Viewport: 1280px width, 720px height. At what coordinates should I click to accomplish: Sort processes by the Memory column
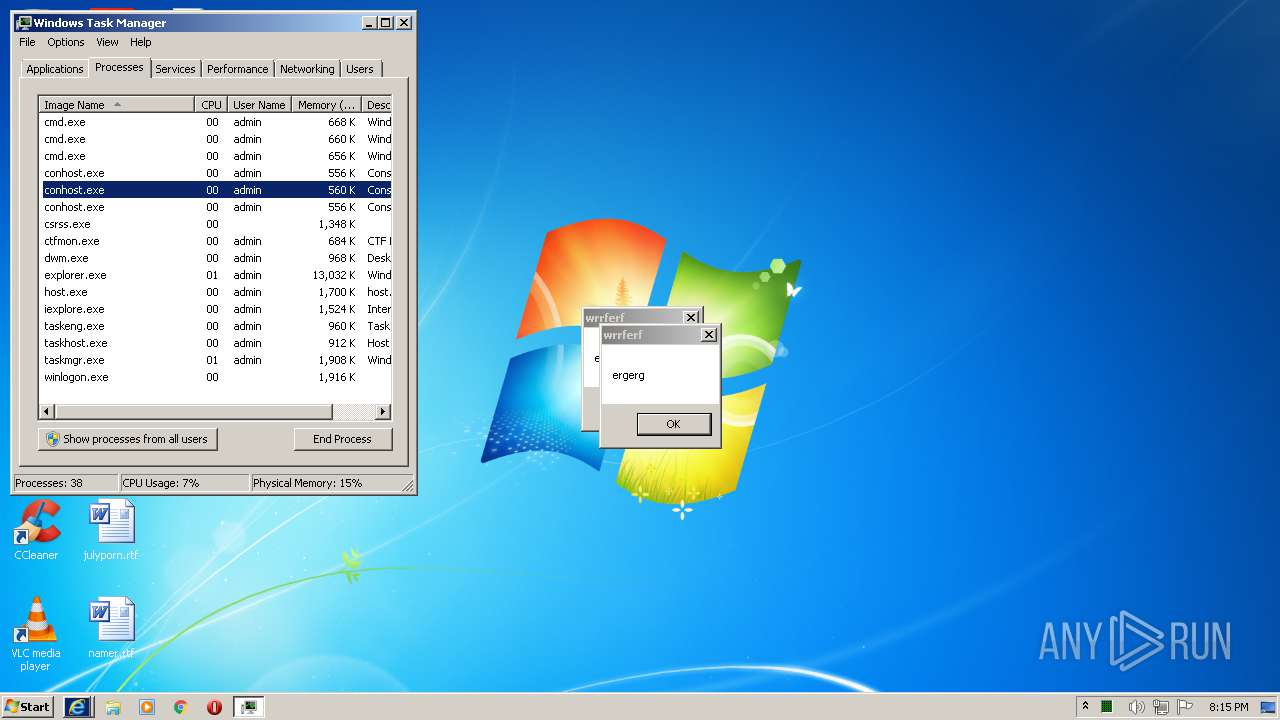pyautogui.click(x=326, y=105)
